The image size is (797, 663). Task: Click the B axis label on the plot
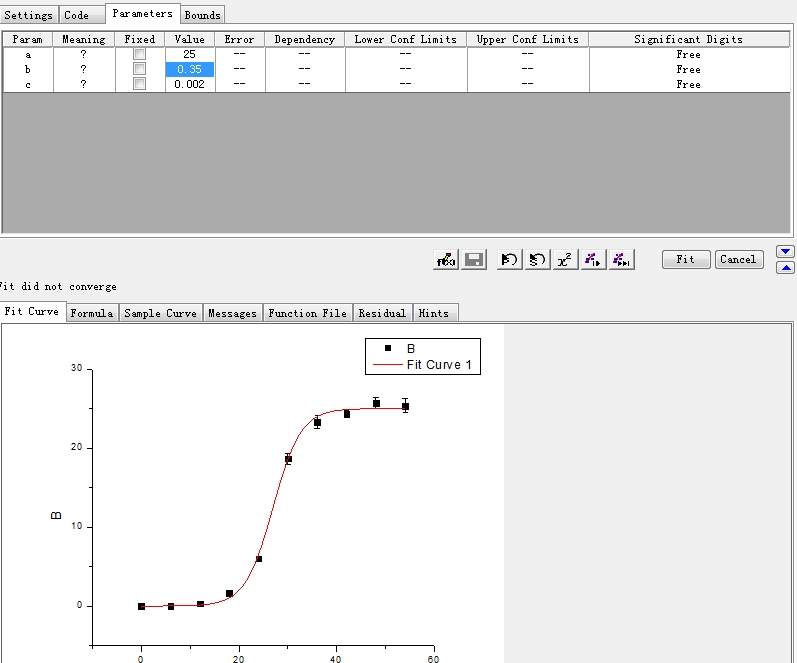[56, 515]
